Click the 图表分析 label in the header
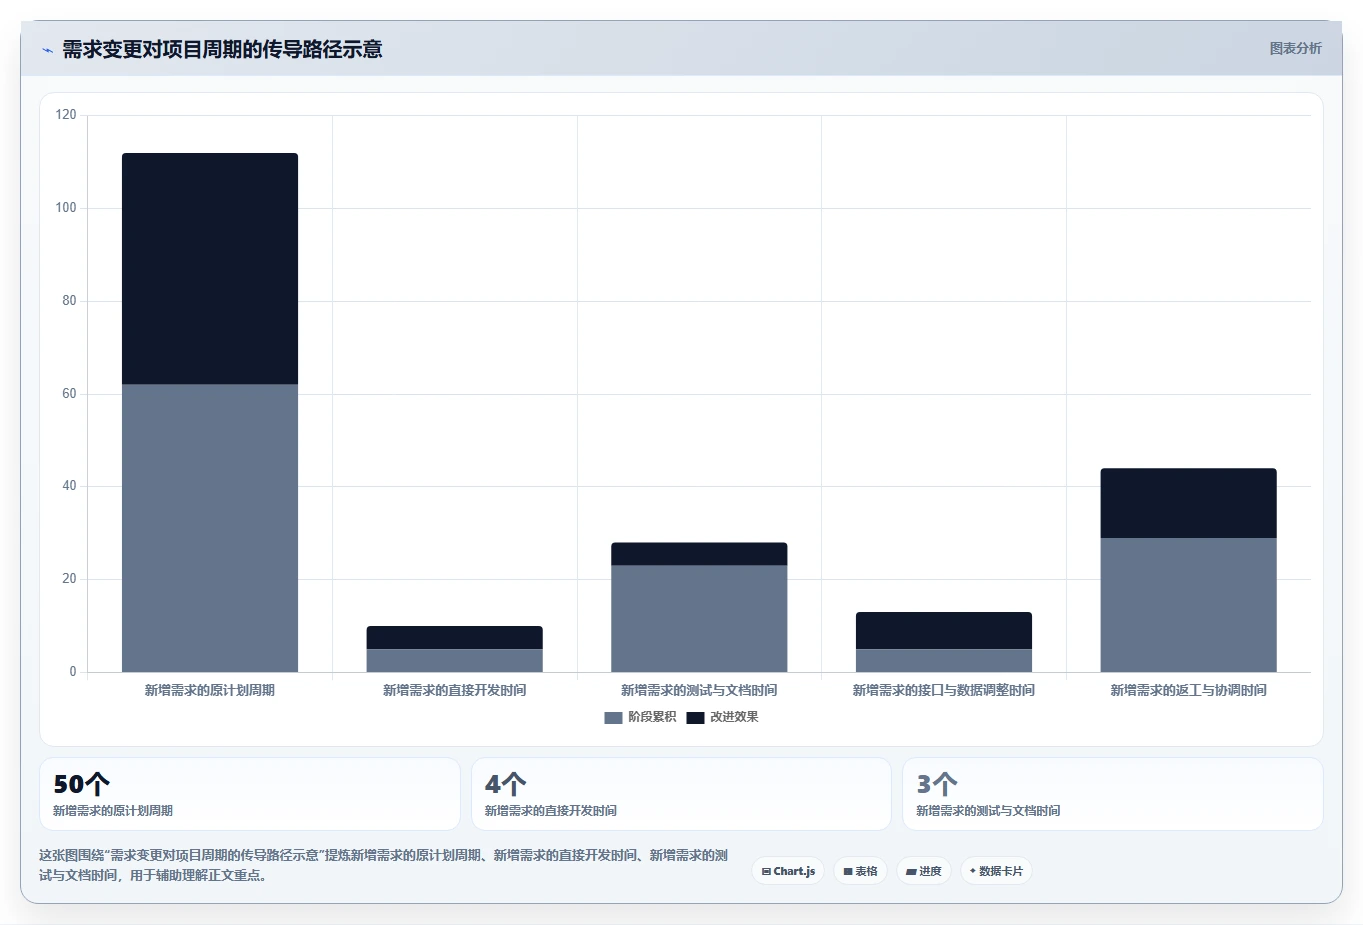Image resolution: width=1363 pixels, height=925 pixels. pos(1295,48)
